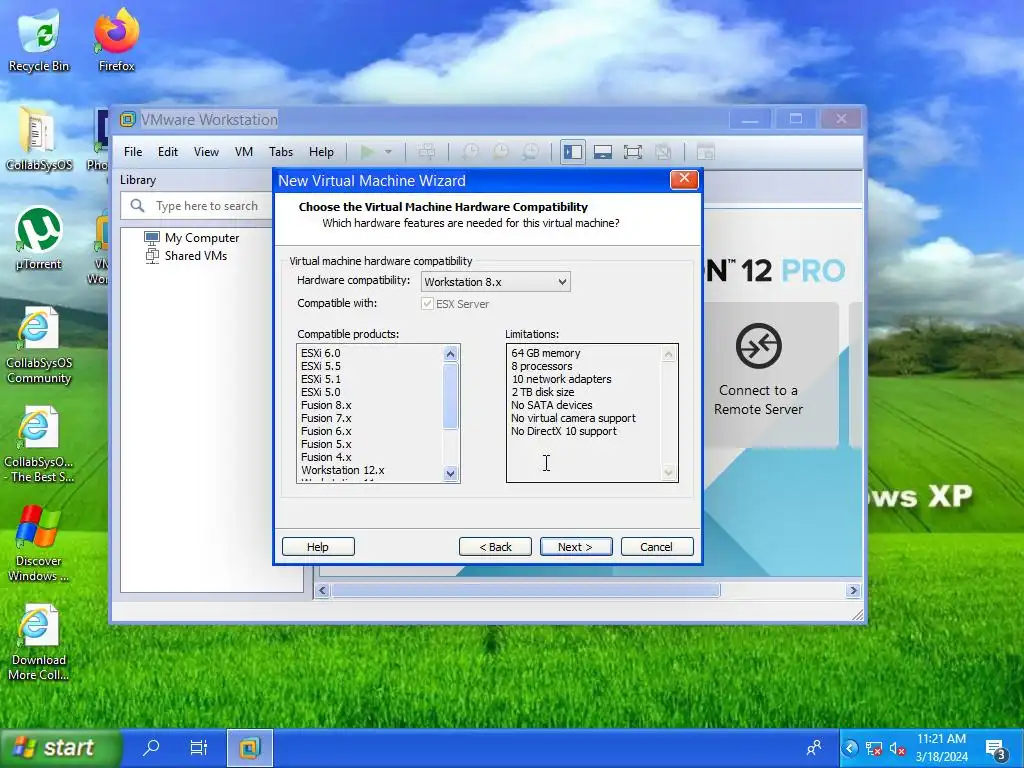Click No DirectX 10 support entry
The height and width of the screenshot is (768, 1024).
pos(564,431)
